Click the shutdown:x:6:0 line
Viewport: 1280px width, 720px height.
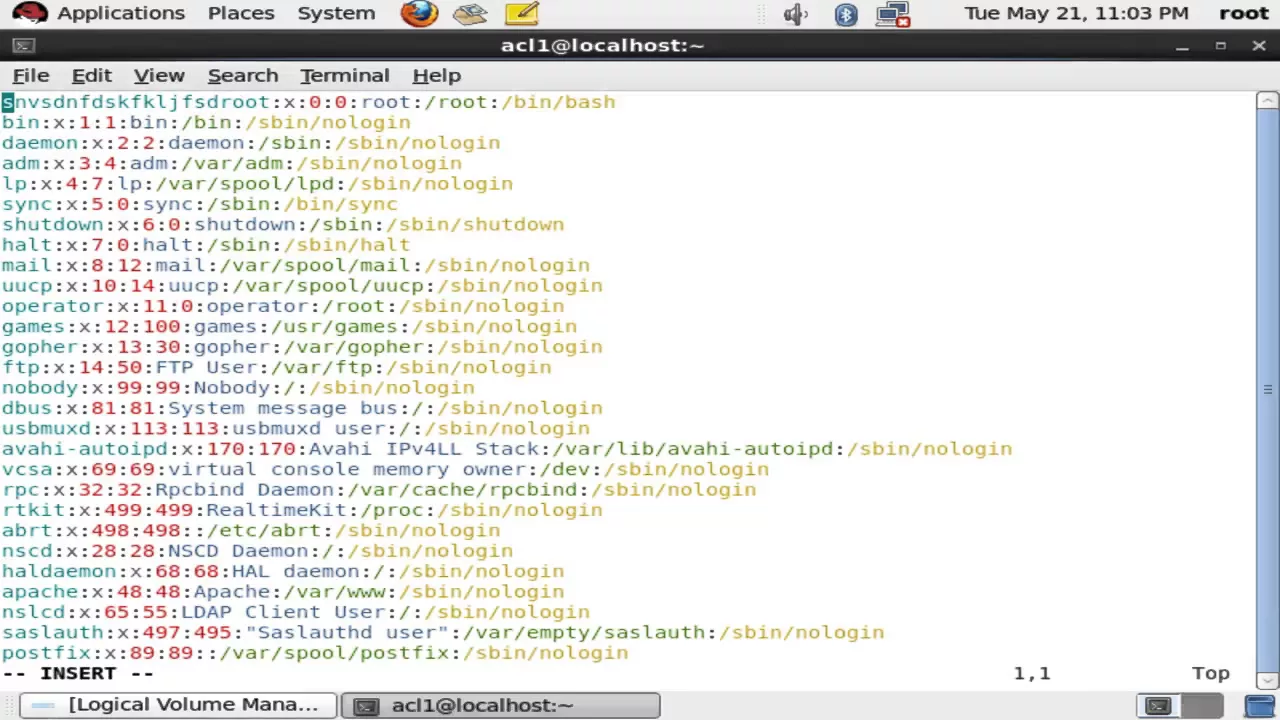pos(283,224)
